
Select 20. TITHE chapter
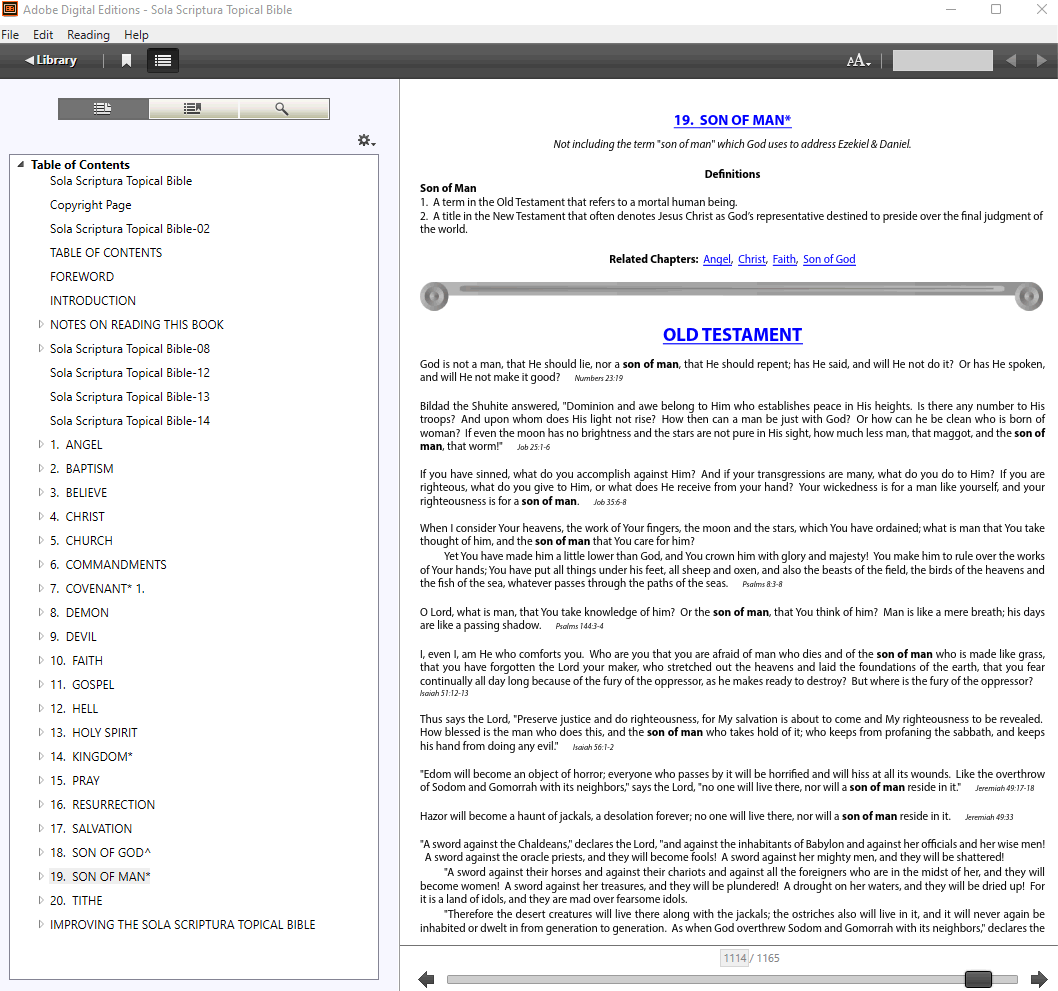(76, 901)
